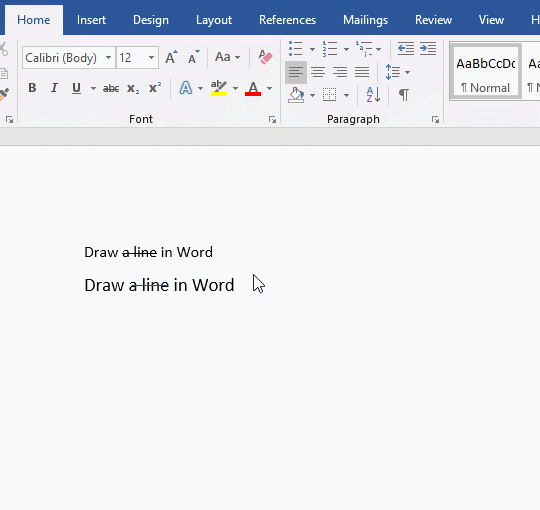The image size is (540, 510).
Task: Open Highlight Color dropdown arrow
Action: tap(235, 89)
